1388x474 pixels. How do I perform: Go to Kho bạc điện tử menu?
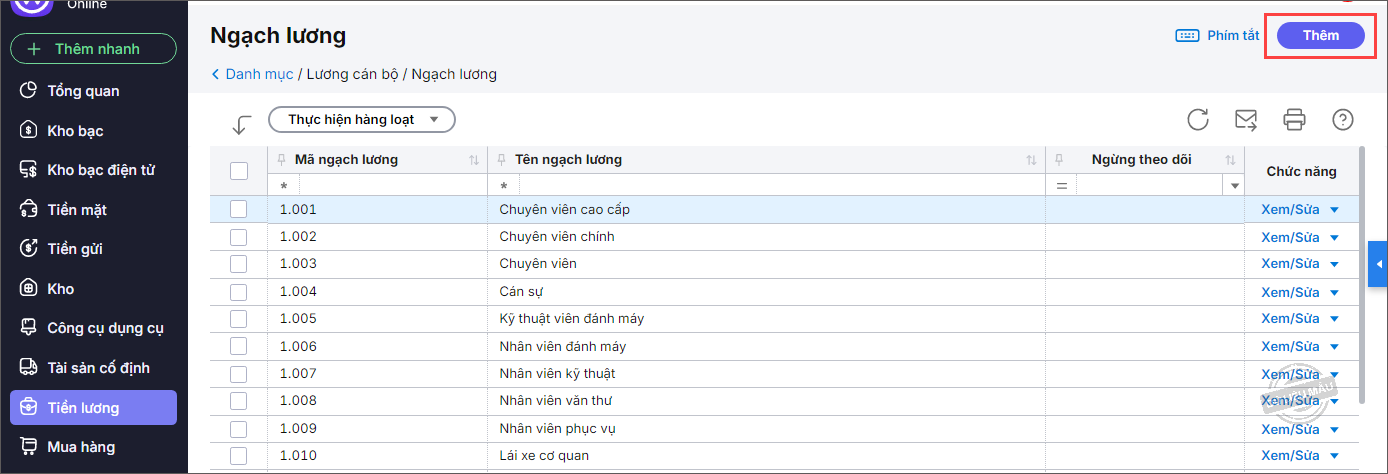click(x=100, y=170)
